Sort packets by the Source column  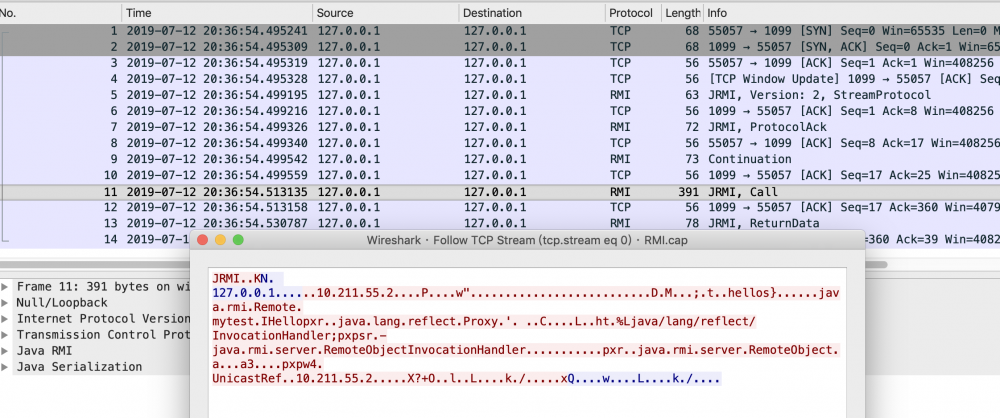coord(385,13)
